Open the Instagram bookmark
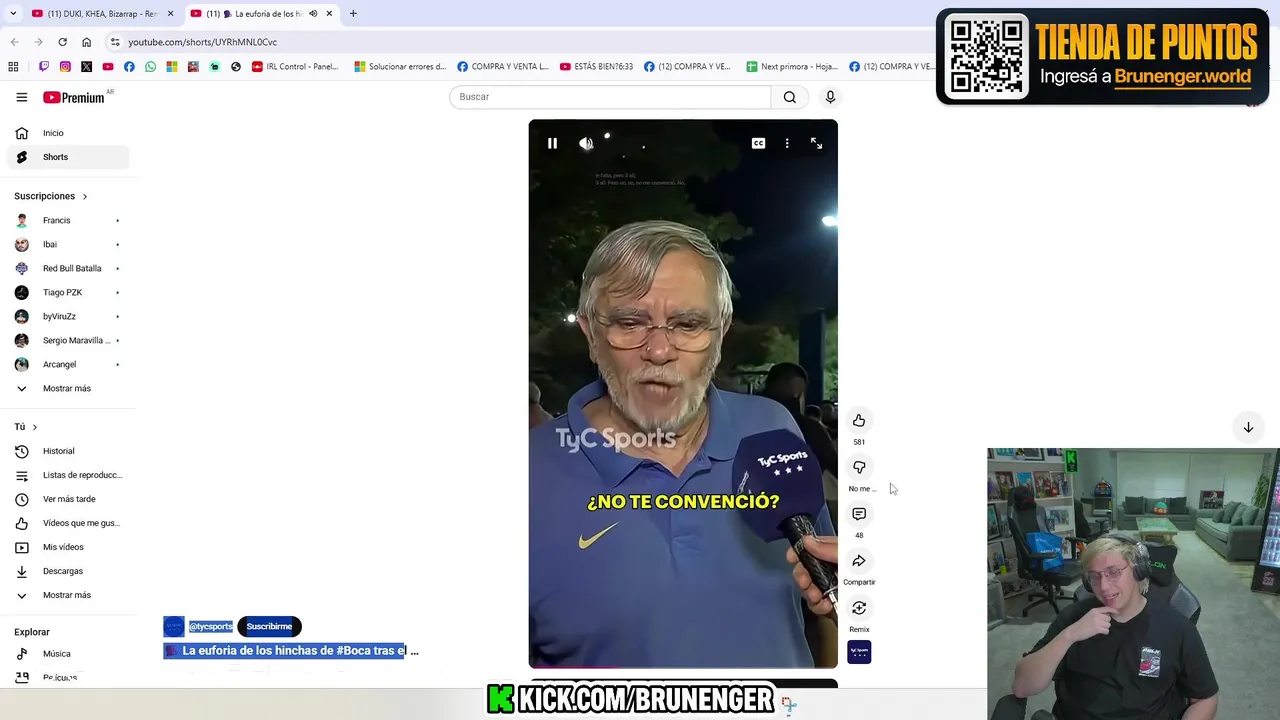This screenshot has width=1280, height=720. point(65,67)
